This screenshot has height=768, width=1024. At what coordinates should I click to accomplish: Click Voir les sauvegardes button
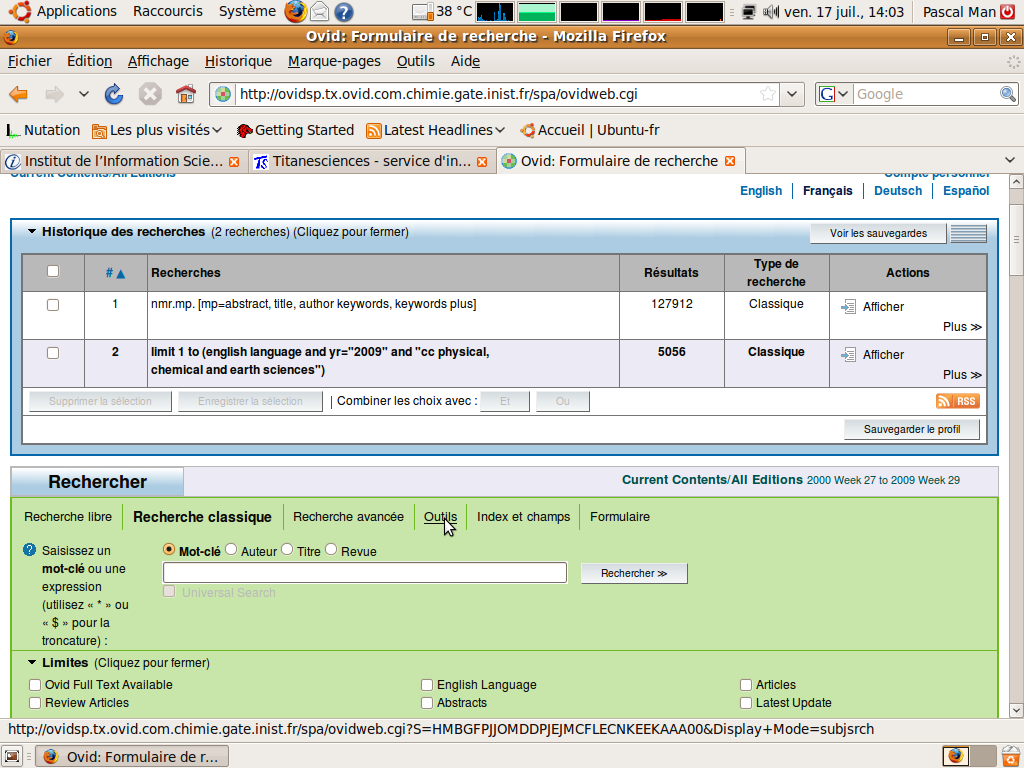(x=878, y=233)
